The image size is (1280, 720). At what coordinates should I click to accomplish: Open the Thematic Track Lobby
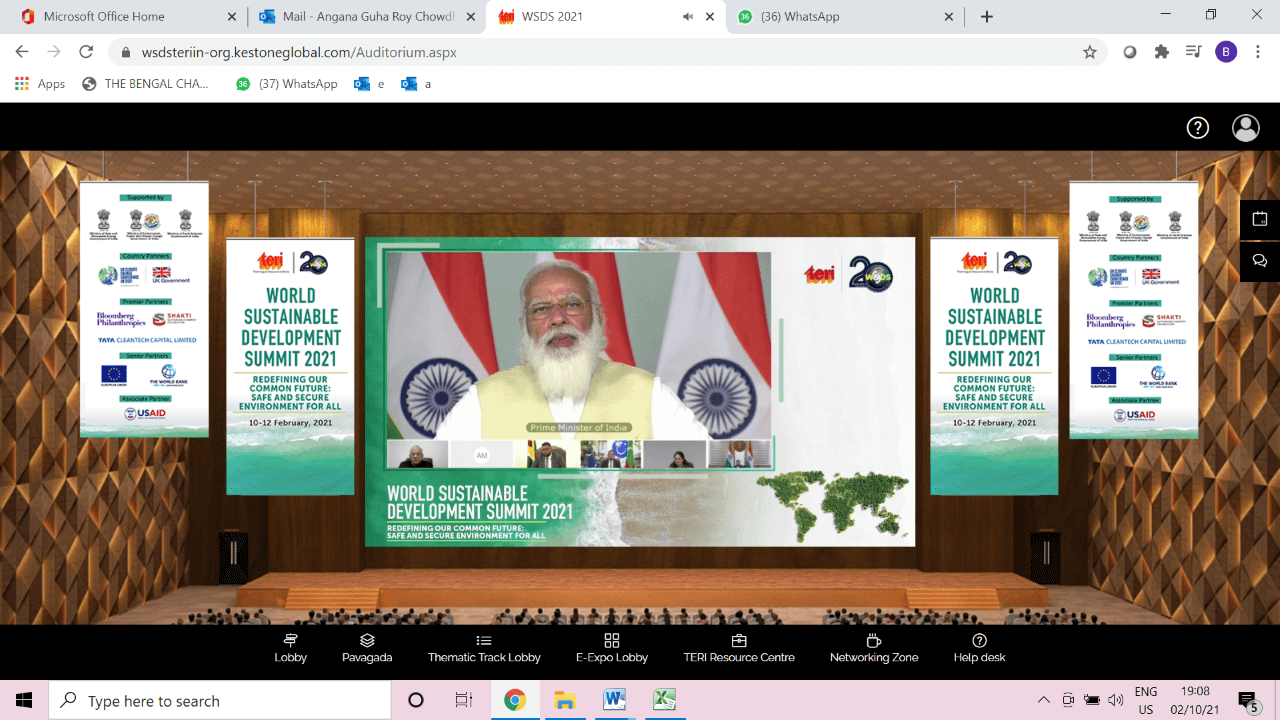[x=484, y=648]
